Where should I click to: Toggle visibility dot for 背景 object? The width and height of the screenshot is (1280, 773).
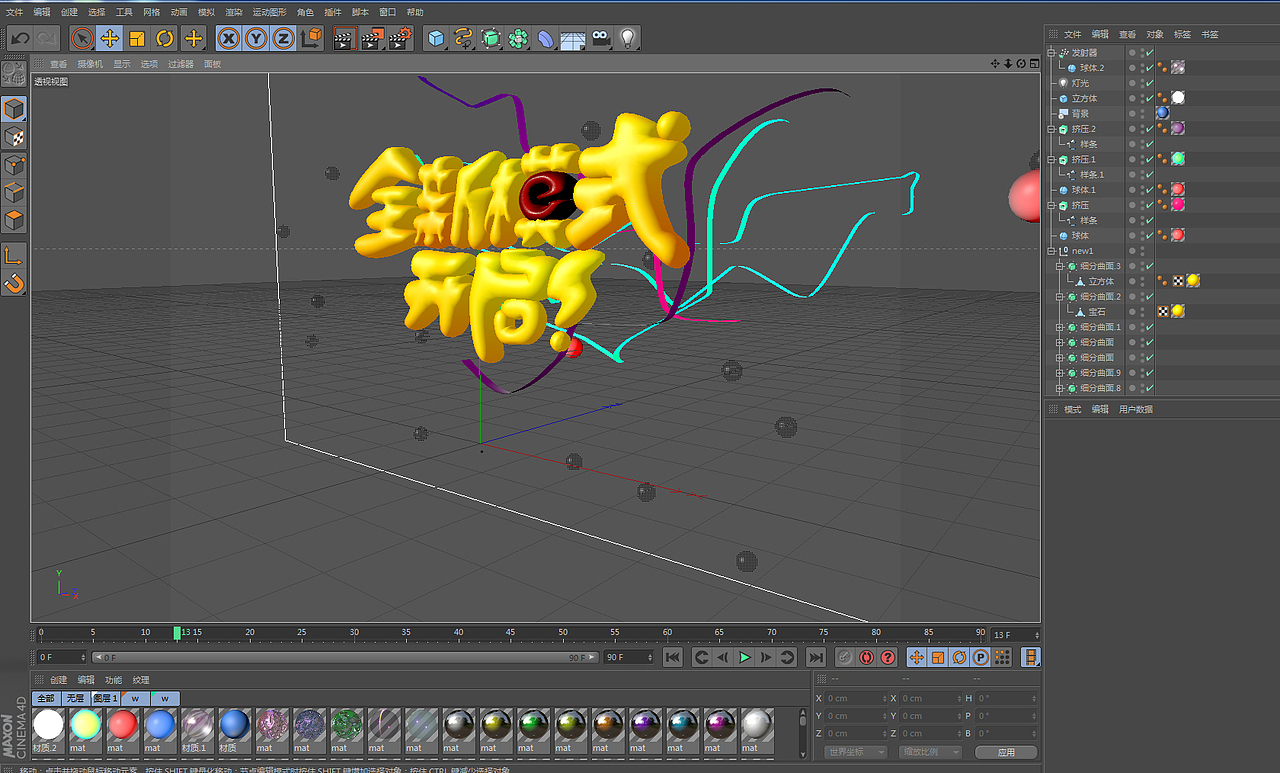(x=1133, y=114)
